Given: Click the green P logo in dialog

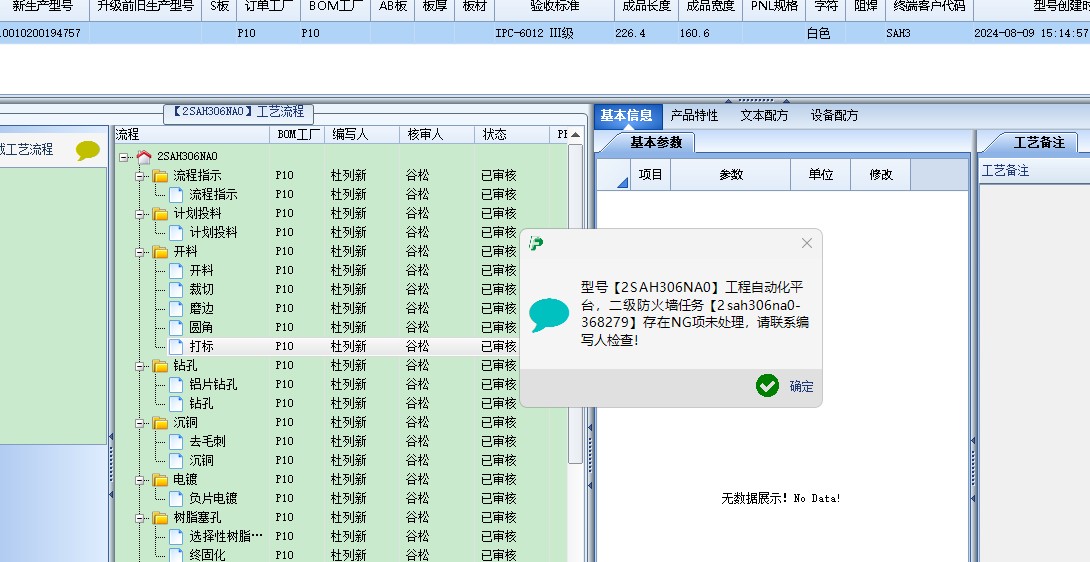Looking at the screenshot, I should click(536, 243).
